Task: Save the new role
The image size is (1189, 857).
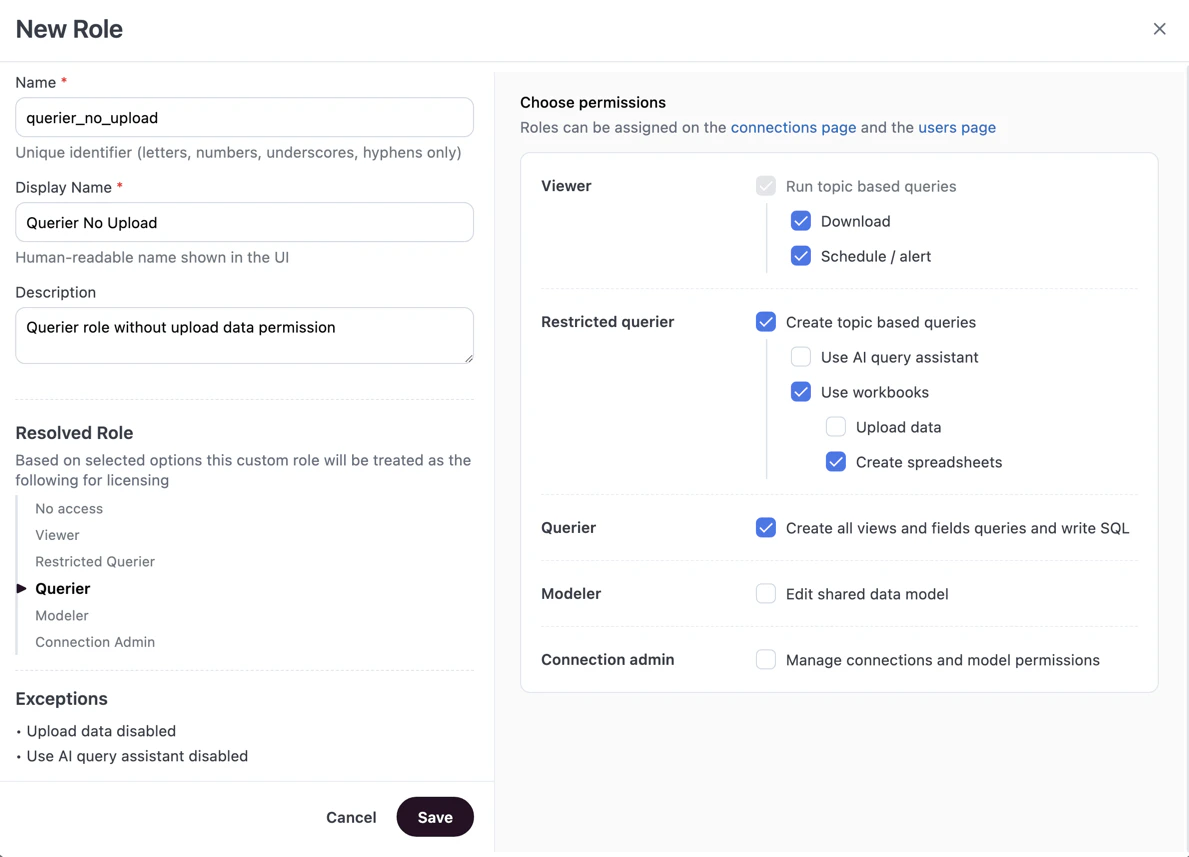Action: click(x=435, y=817)
